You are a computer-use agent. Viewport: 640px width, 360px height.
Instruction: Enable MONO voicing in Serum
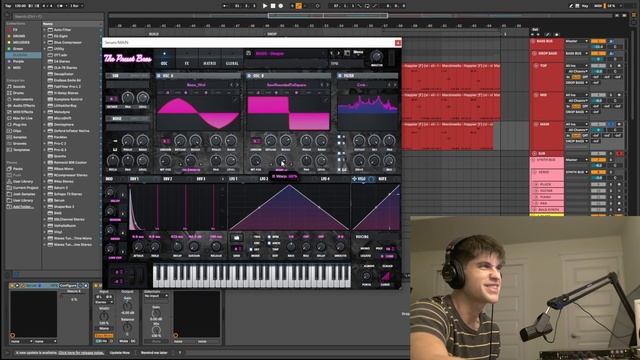(365, 248)
